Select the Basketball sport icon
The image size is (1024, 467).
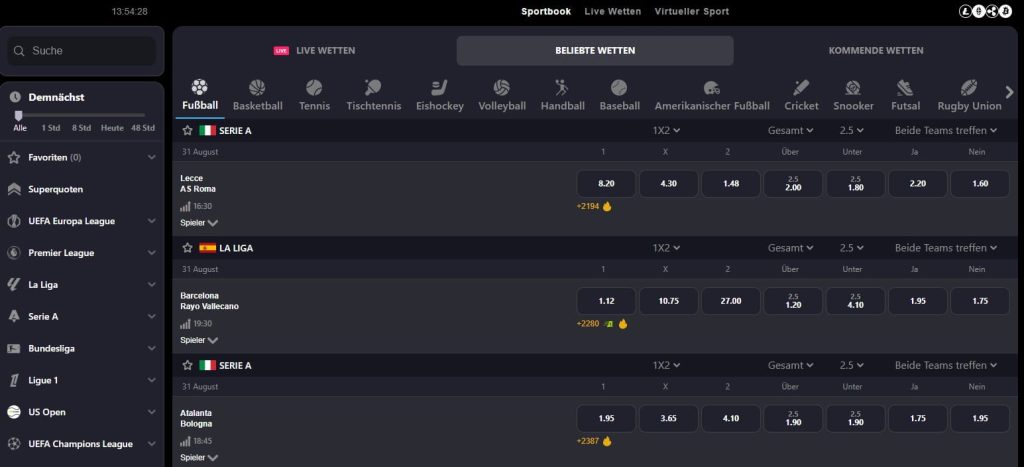(x=257, y=87)
